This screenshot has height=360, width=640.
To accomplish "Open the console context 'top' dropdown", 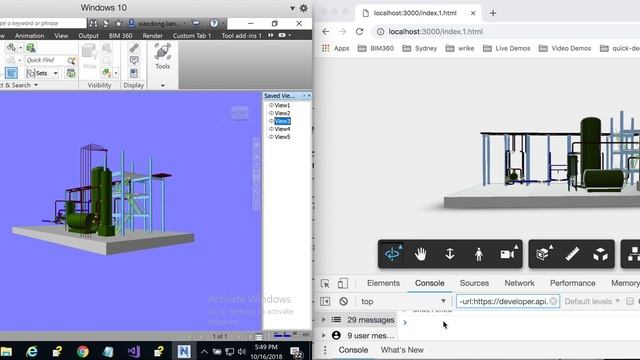I will click(x=403, y=301).
